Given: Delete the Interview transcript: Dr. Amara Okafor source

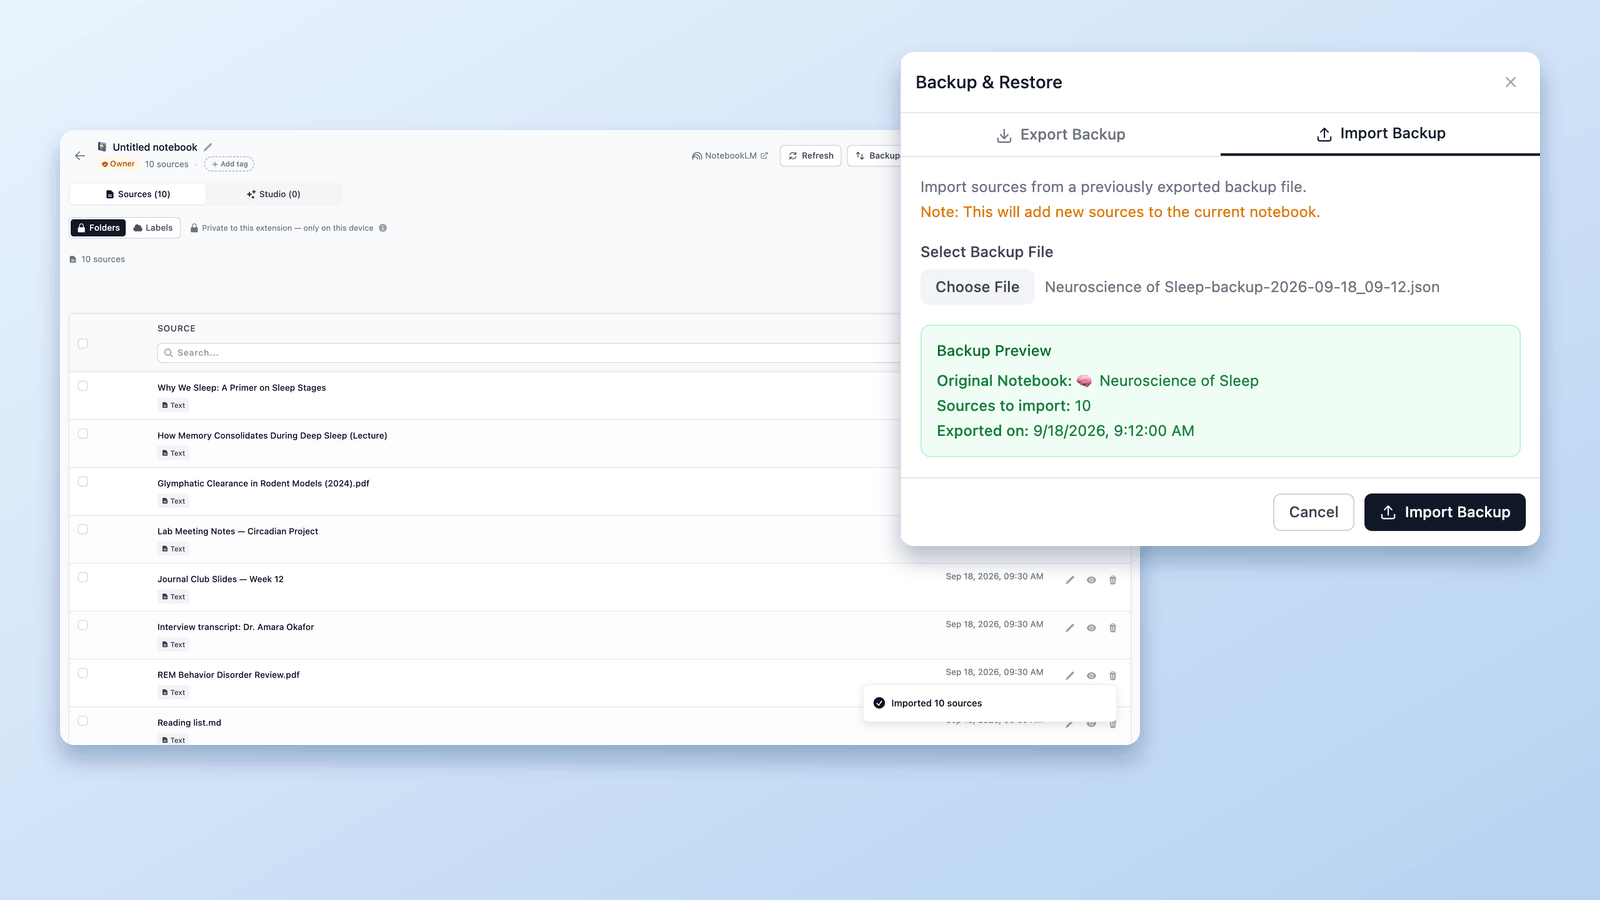Looking at the screenshot, I should click(1113, 628).
